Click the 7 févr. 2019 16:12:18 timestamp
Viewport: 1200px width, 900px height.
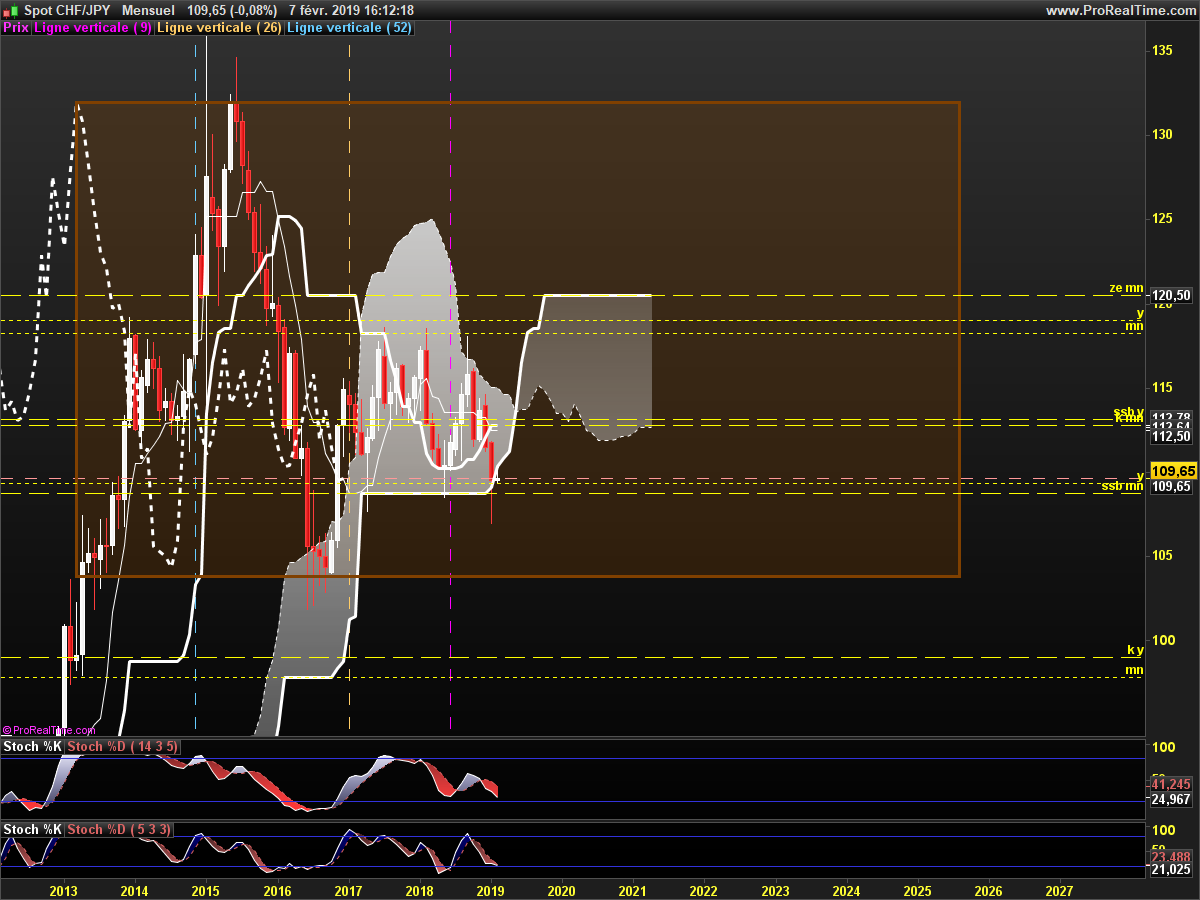tap(351, 10)
